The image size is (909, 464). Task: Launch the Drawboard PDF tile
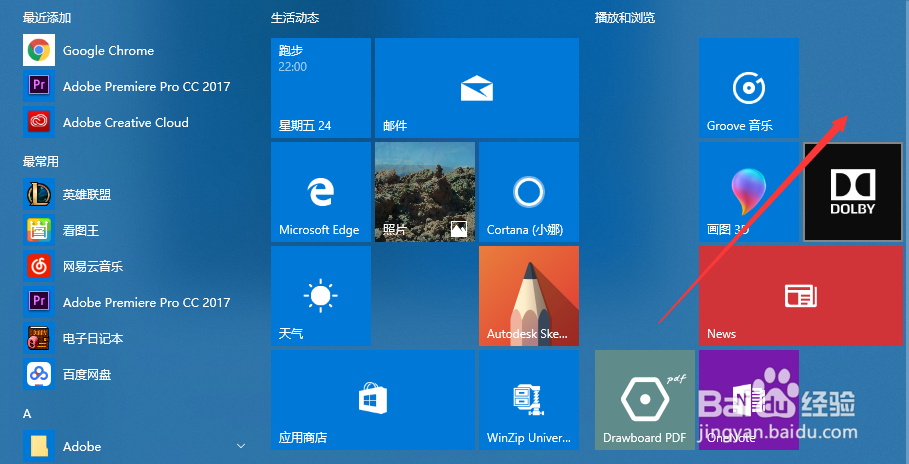coord(645,400)
